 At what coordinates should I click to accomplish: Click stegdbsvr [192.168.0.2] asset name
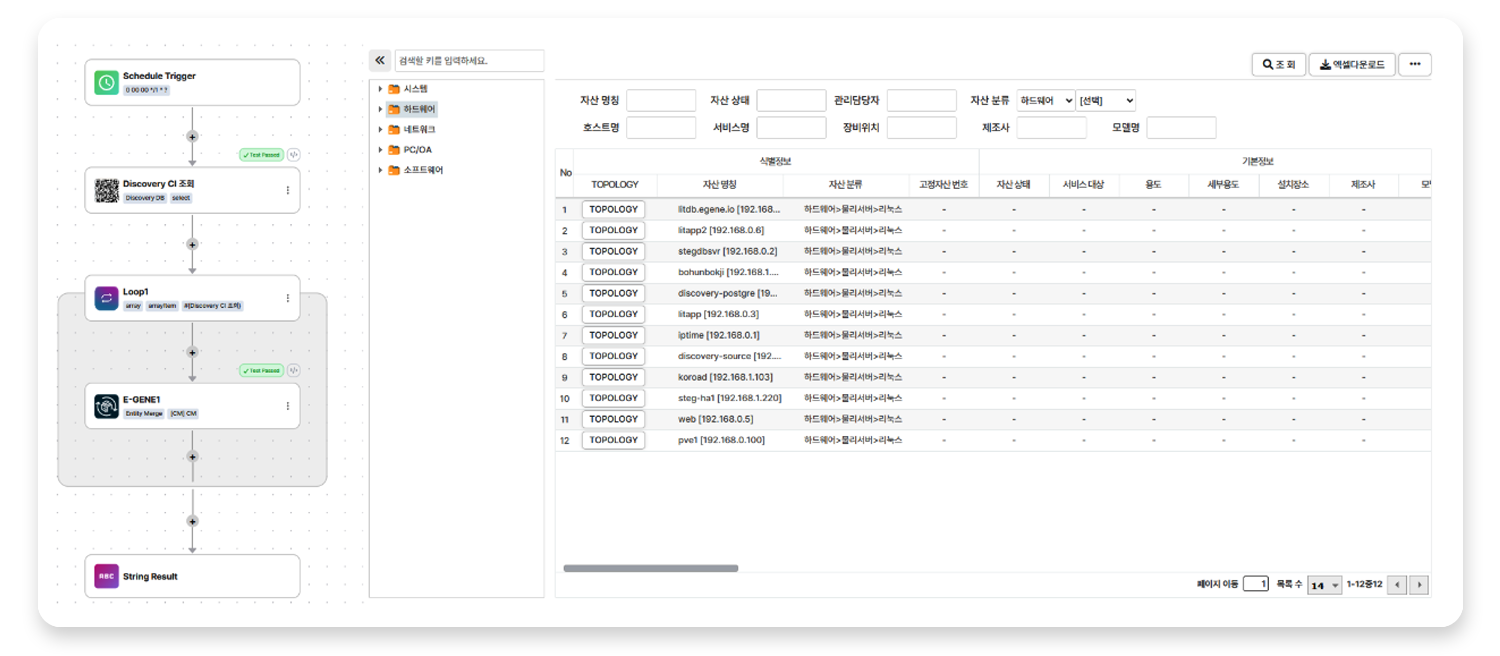coord(728,251)
